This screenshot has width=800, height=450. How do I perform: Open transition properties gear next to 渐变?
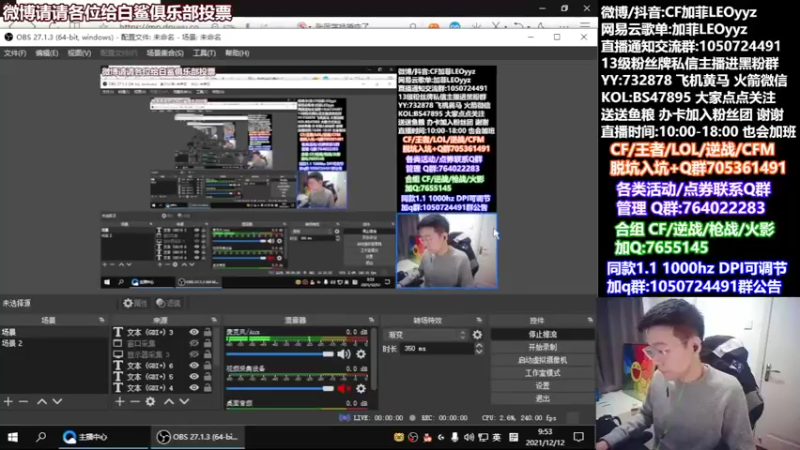(477, 335)
